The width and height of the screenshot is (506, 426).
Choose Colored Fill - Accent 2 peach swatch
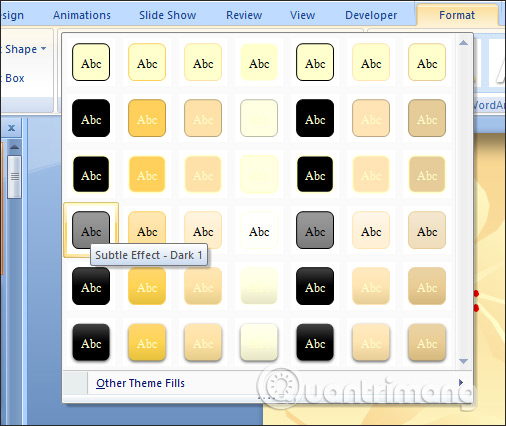pos(203,118)
